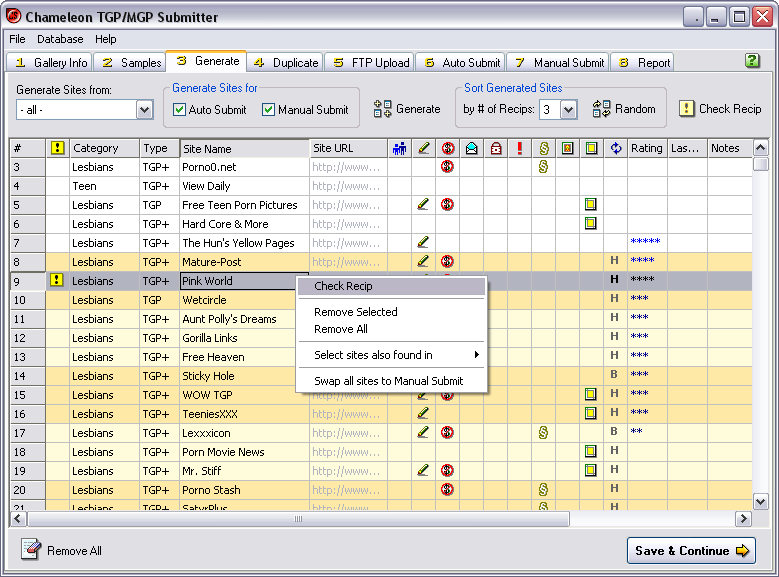Click the red exclamation column header

click(520, 148)
